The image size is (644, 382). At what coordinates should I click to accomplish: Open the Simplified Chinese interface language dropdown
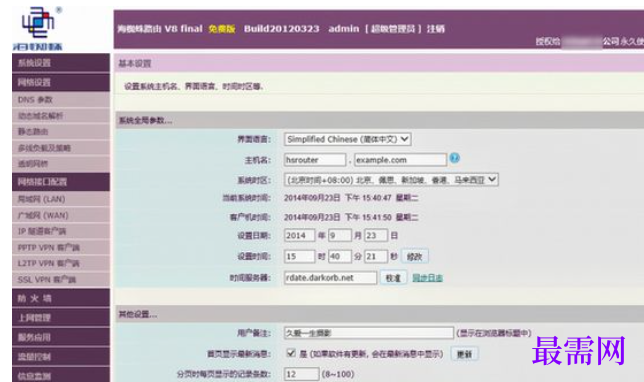[x=347, y=139]
